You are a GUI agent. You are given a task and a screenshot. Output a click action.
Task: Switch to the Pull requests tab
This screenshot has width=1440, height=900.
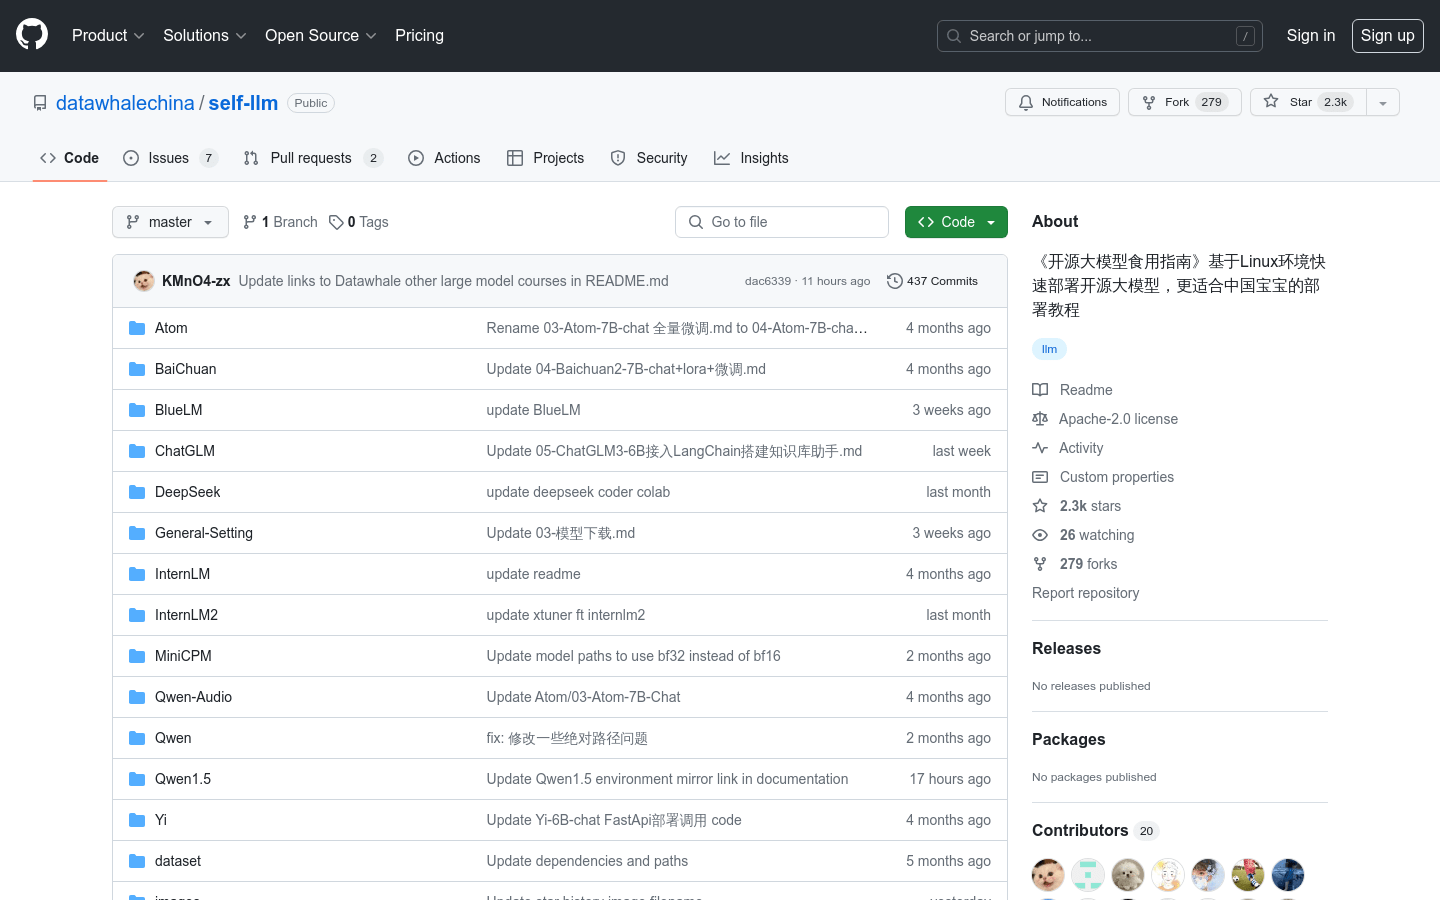coord(312,158)
